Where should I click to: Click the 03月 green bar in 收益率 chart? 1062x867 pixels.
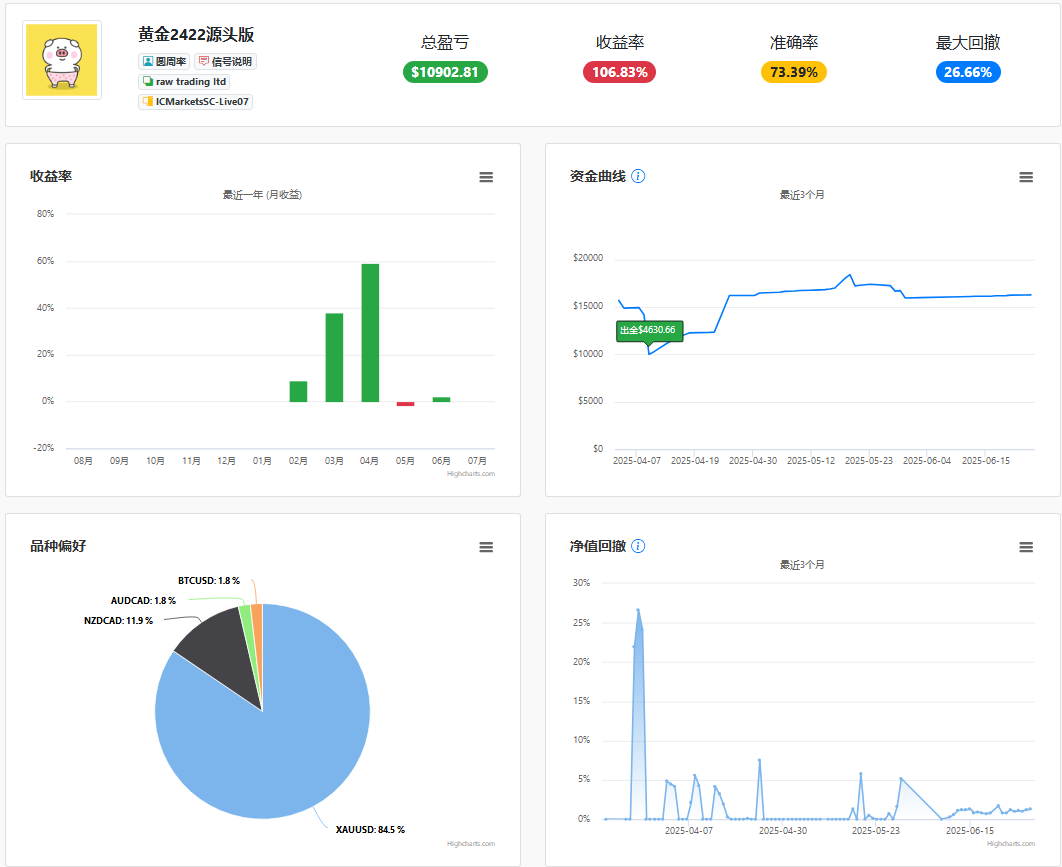[334, 358]
